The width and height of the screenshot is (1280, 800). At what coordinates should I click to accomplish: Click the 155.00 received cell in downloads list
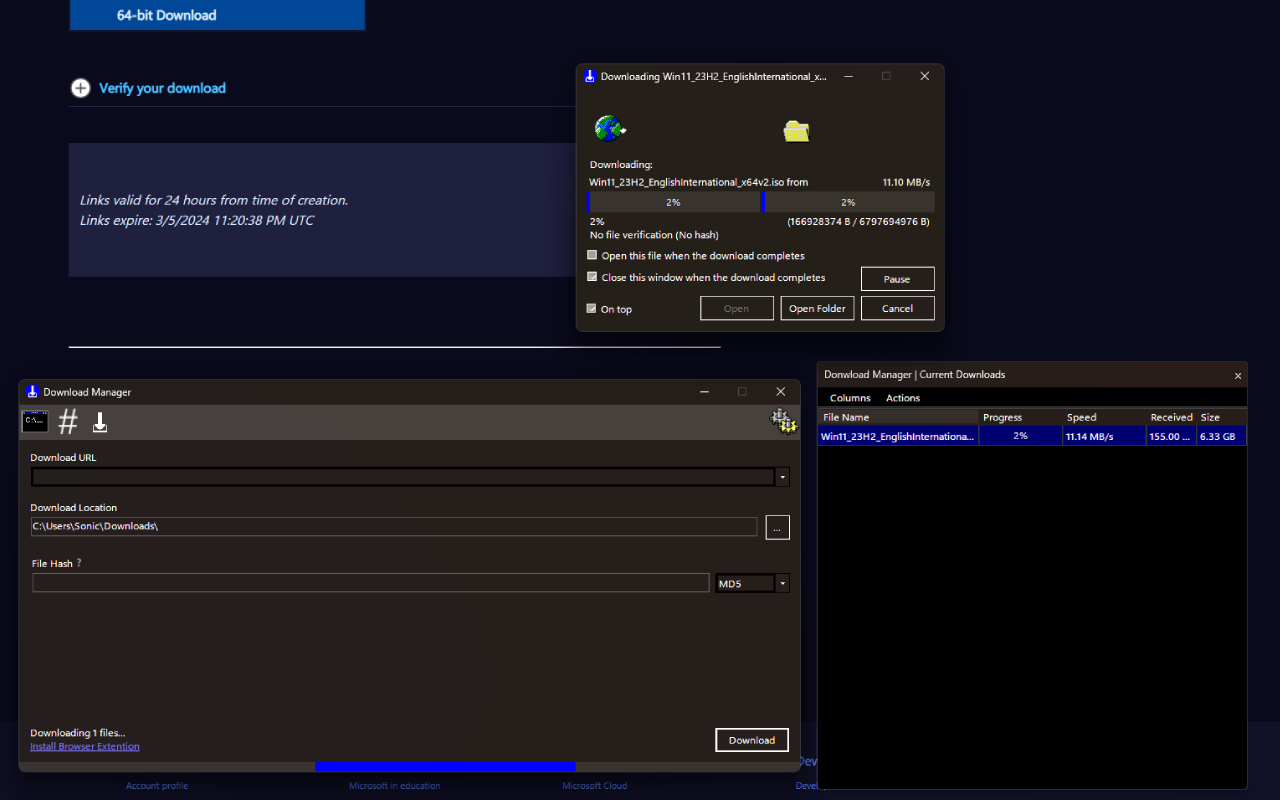pyautogui.click(x=1171, y=436)
